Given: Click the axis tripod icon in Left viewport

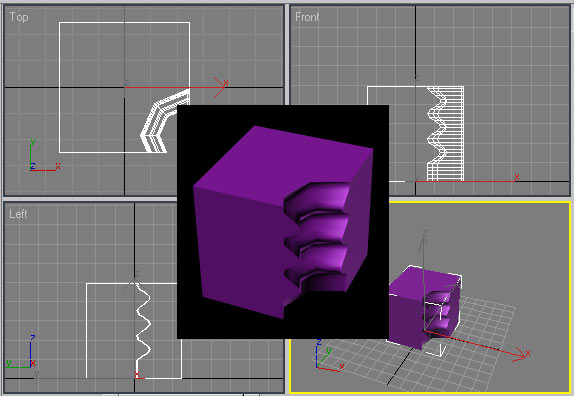Looking at the screenshot, I should 21,351.
